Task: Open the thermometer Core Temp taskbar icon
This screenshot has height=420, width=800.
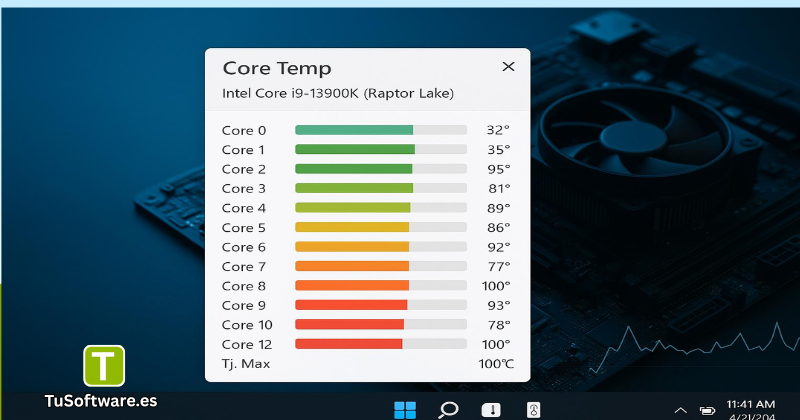Action: [534, 410]
